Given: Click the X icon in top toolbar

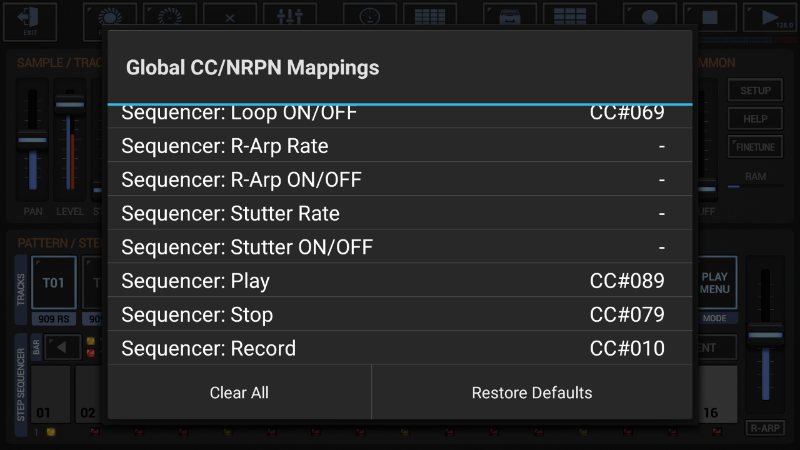Looking at the screenshot, I should tap(230, 17).
